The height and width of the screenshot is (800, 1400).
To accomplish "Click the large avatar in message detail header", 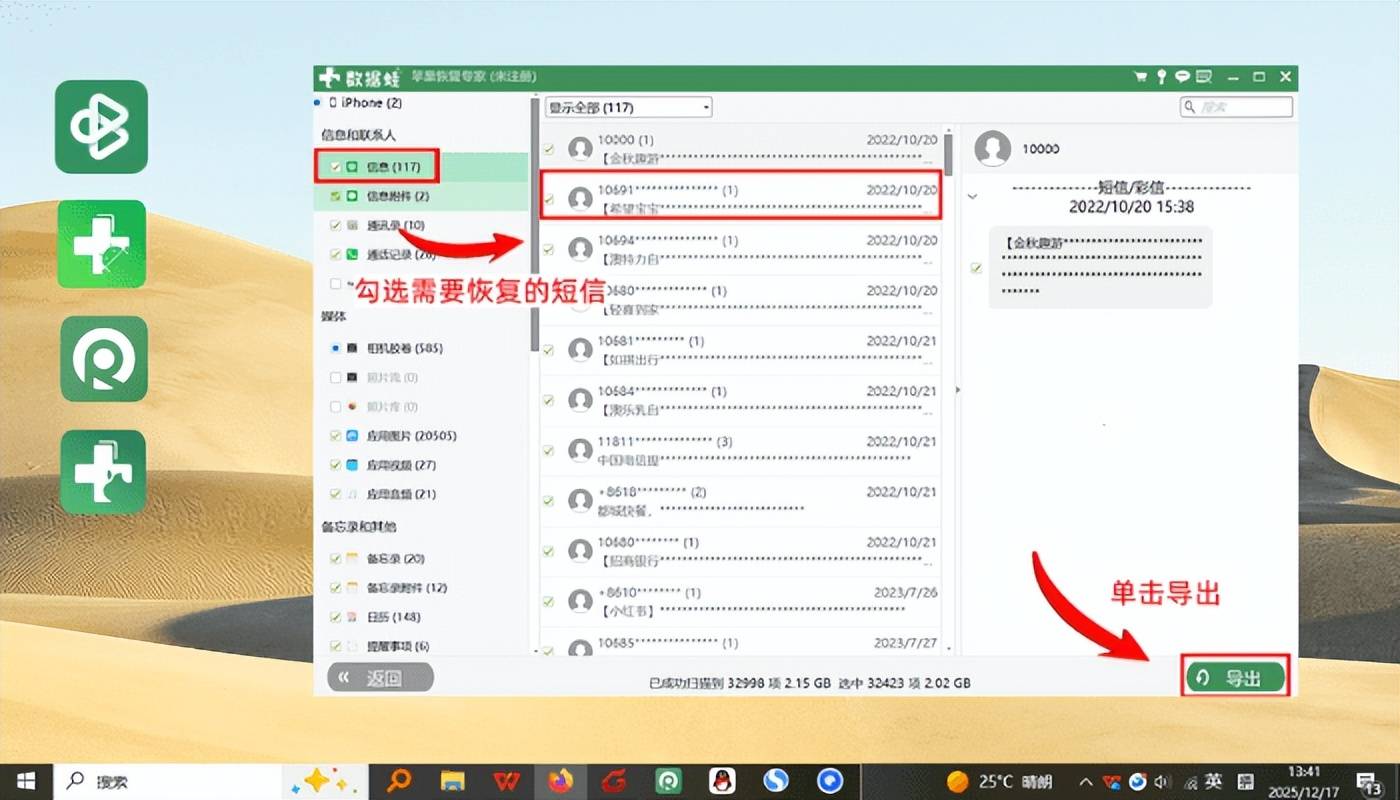I will (993, 148).
